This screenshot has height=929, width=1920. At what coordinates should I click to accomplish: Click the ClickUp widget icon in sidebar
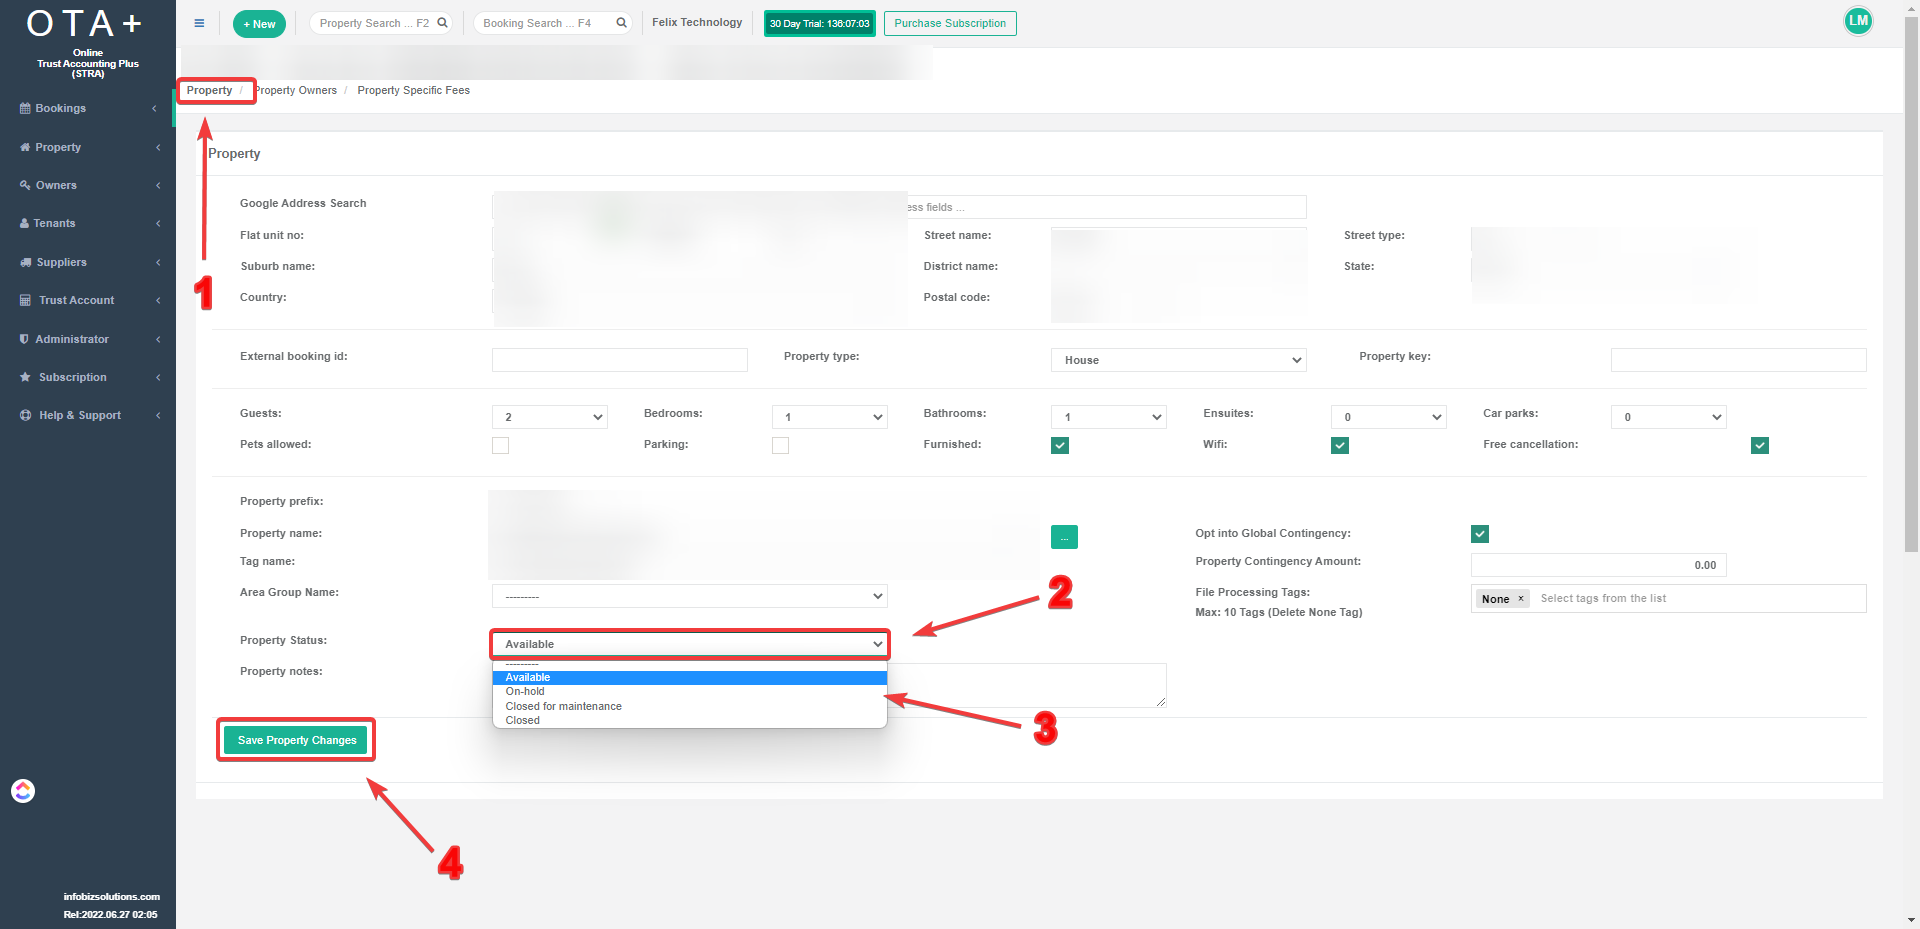click(23, 791)
